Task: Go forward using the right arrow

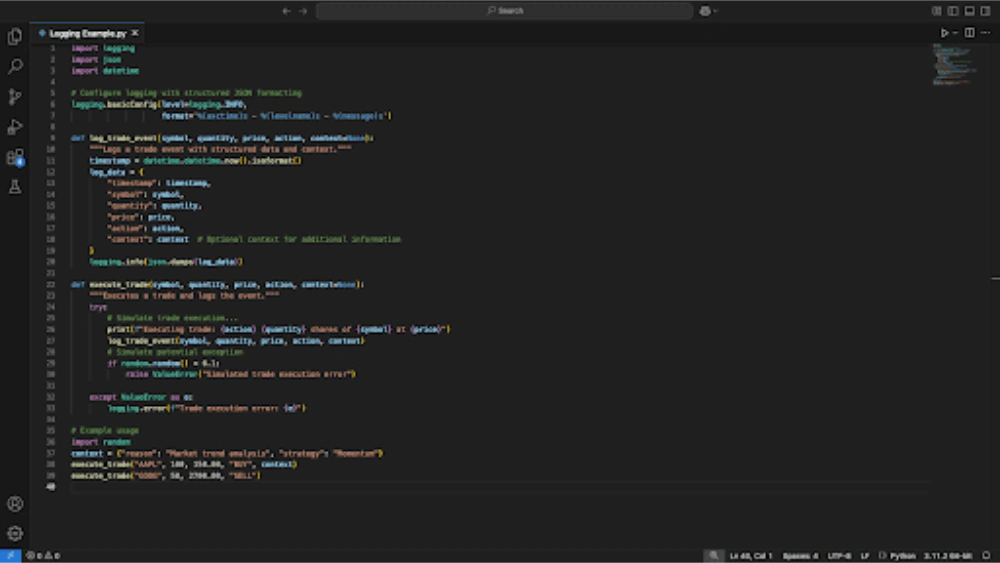Action: coord(303,11)
